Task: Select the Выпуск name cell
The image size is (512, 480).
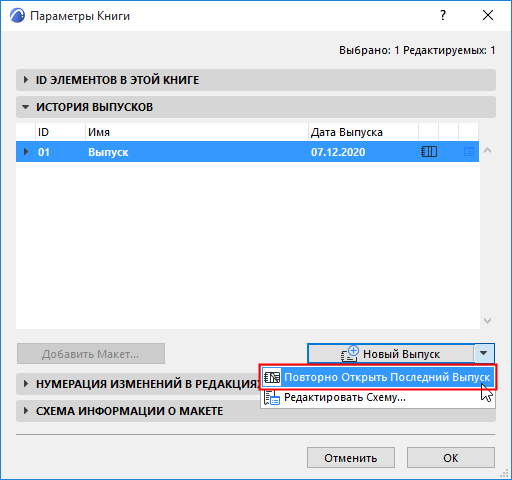Action: 108,152
